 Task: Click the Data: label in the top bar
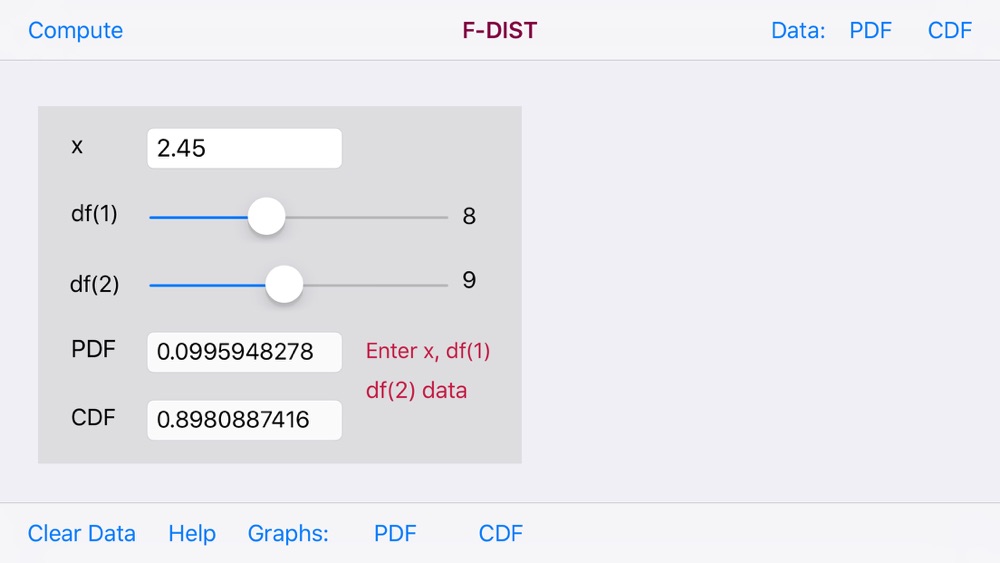(x=798, y=31)
